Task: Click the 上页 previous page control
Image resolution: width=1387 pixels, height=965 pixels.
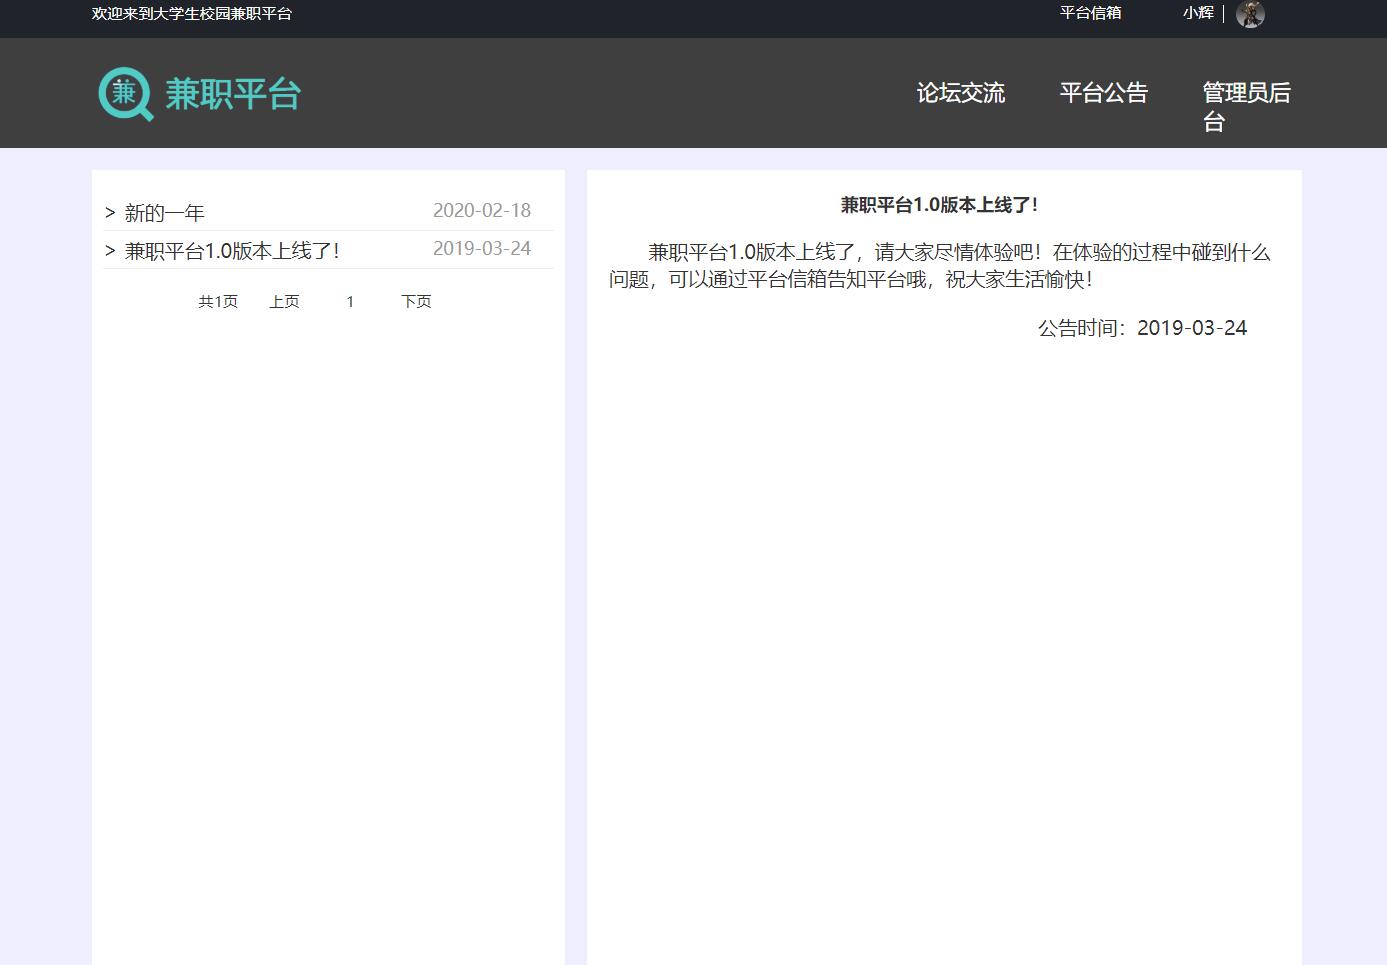Action: click(x=284, y=301)
